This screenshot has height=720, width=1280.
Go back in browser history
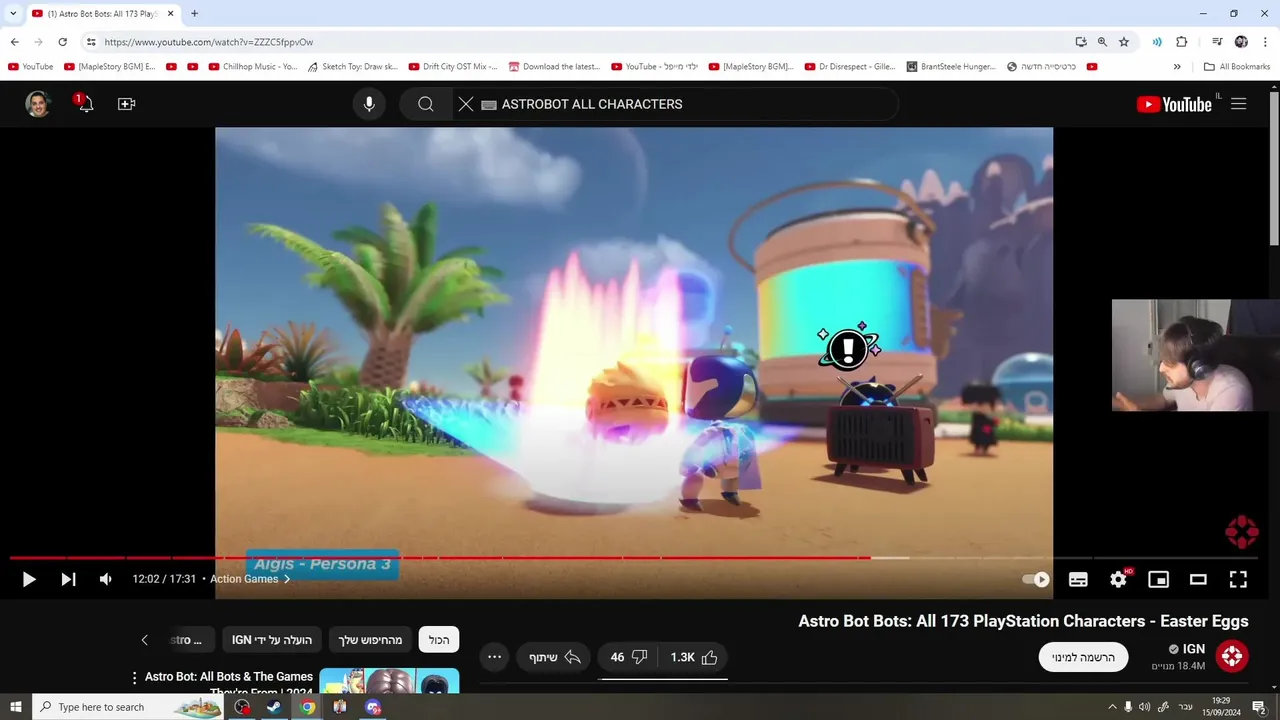15,42
